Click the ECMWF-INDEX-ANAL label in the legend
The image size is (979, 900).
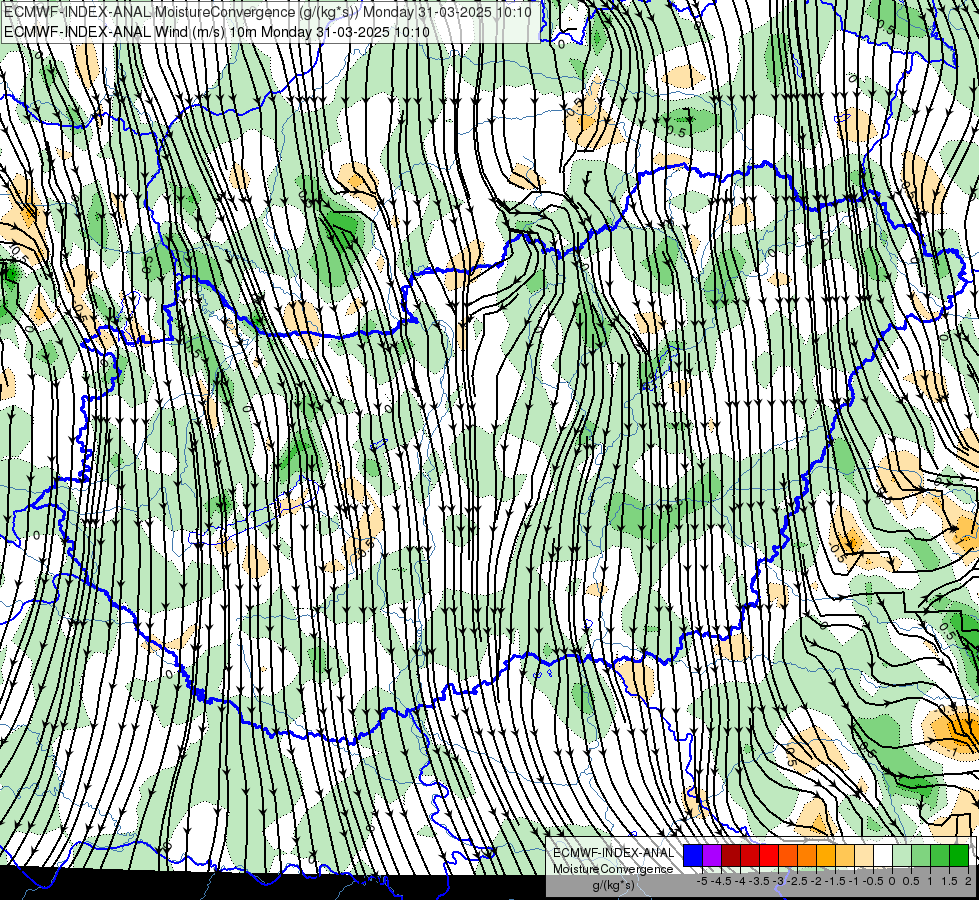(614, 853)
